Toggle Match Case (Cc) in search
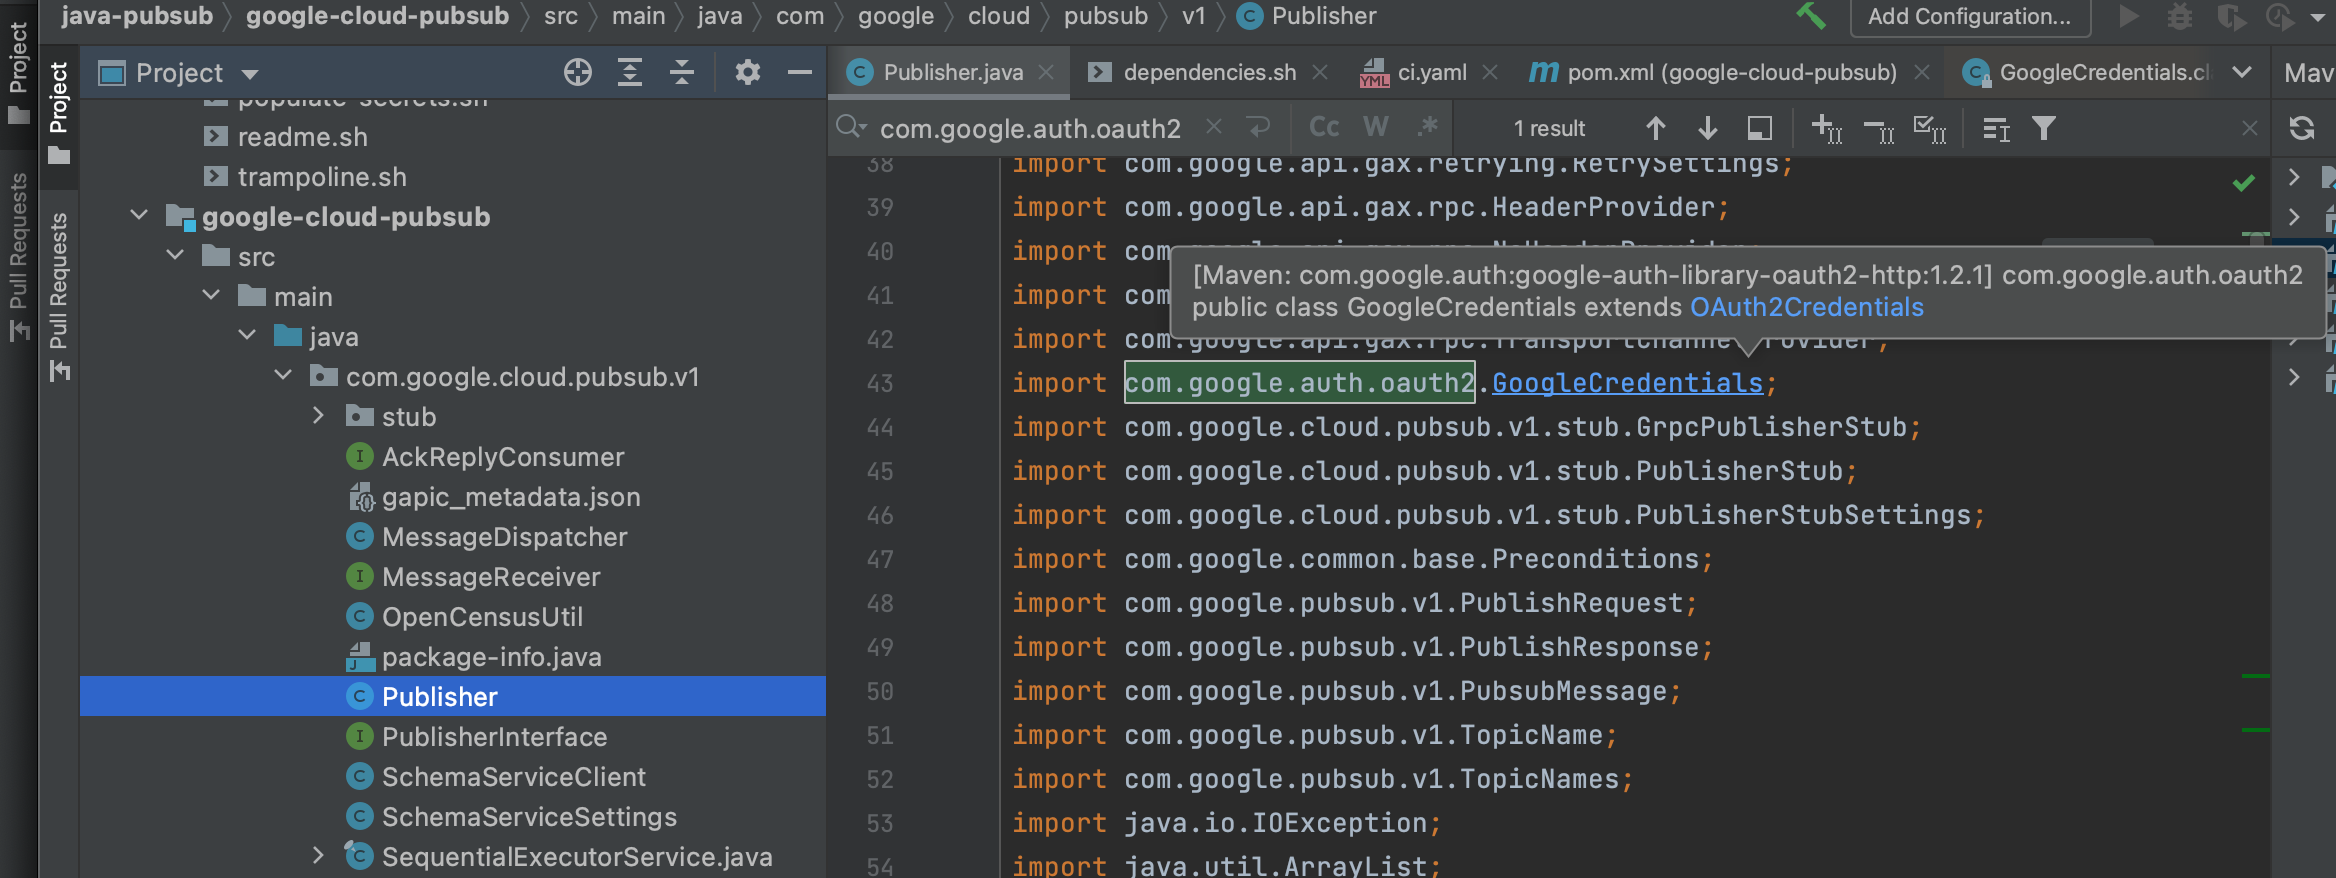Screen dimensions: 2336x878 1324,127
